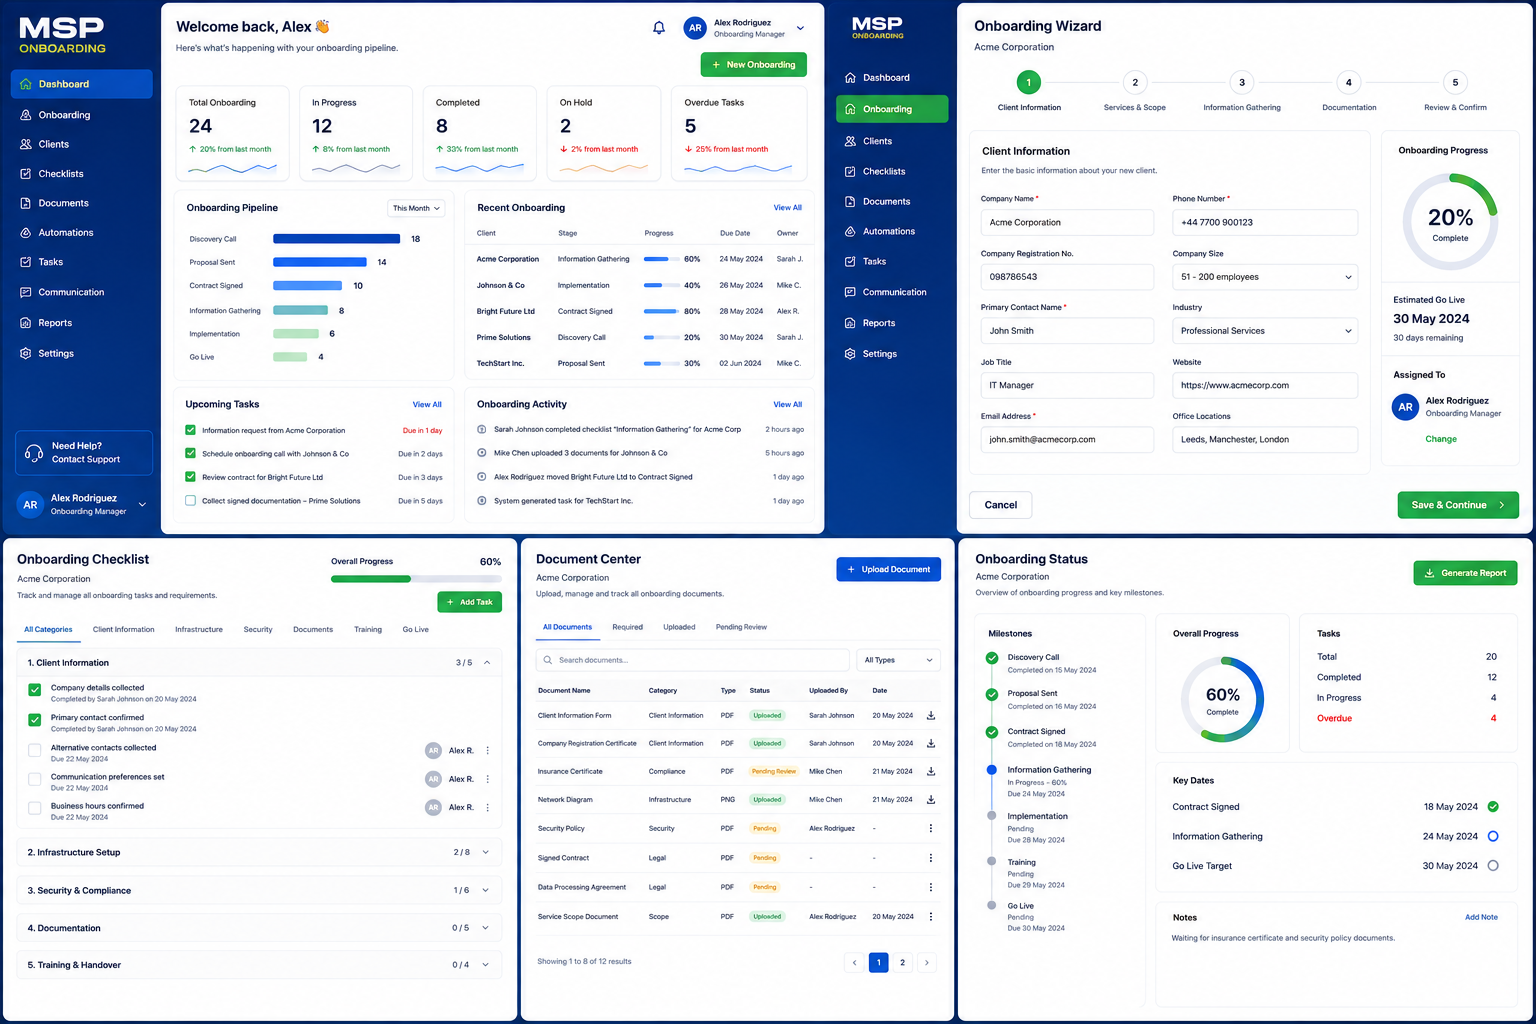Click the Generate Report button
Viewport: 1536px width, 1024px height.
[1465, 573]
